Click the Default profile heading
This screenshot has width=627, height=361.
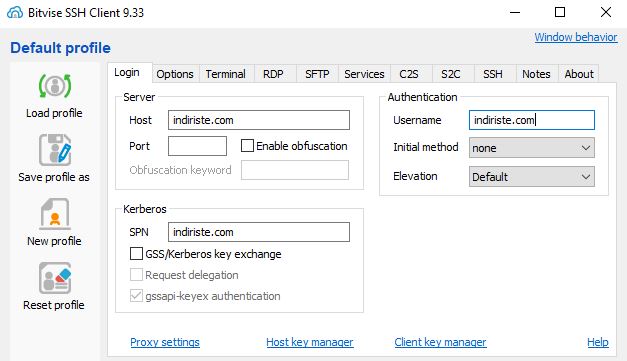coord(60,48)
